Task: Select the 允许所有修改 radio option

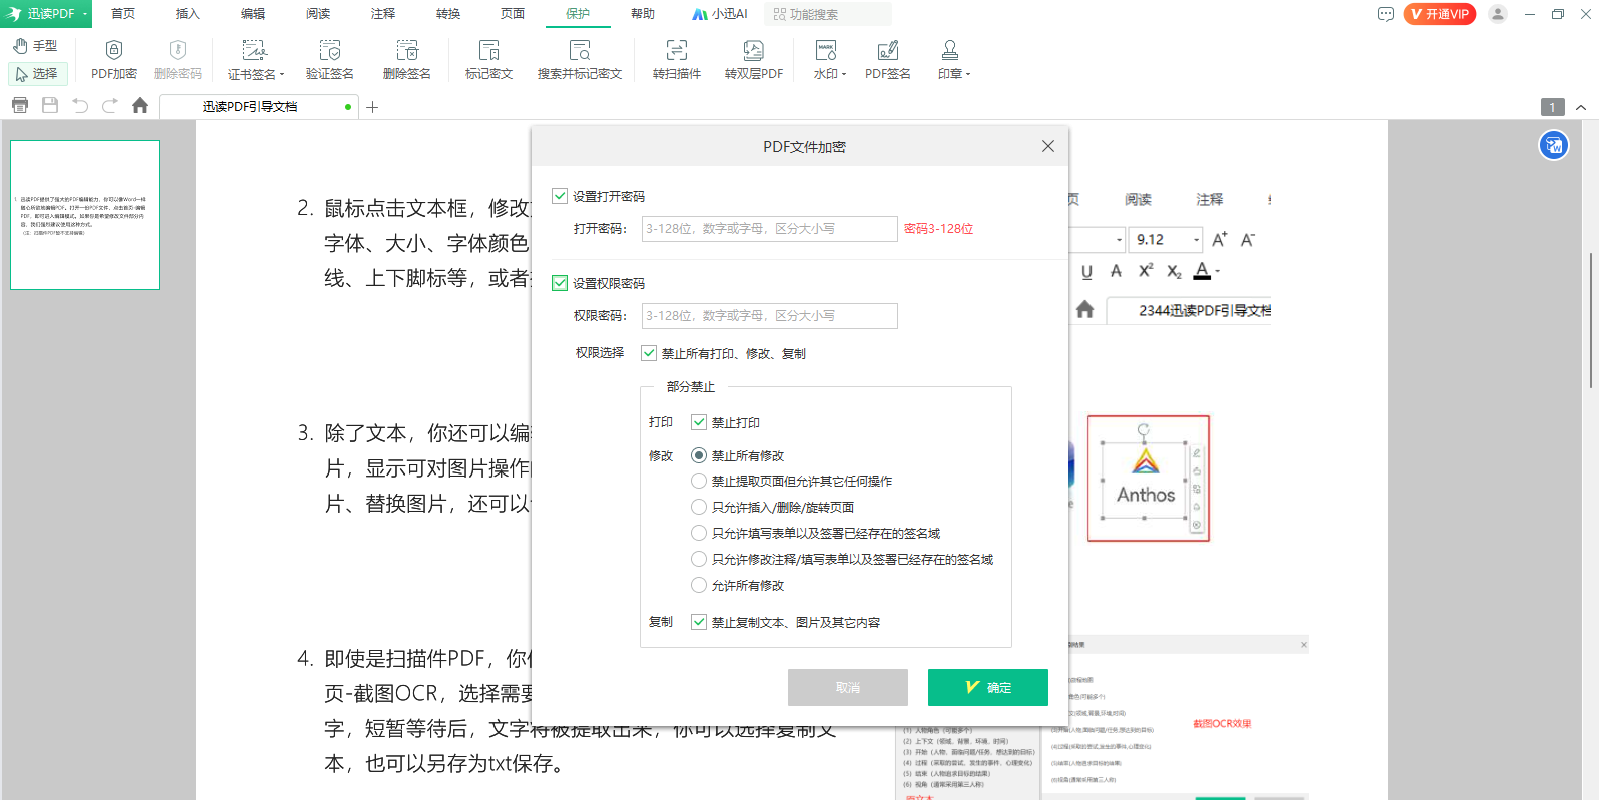Action: point(699,586)
